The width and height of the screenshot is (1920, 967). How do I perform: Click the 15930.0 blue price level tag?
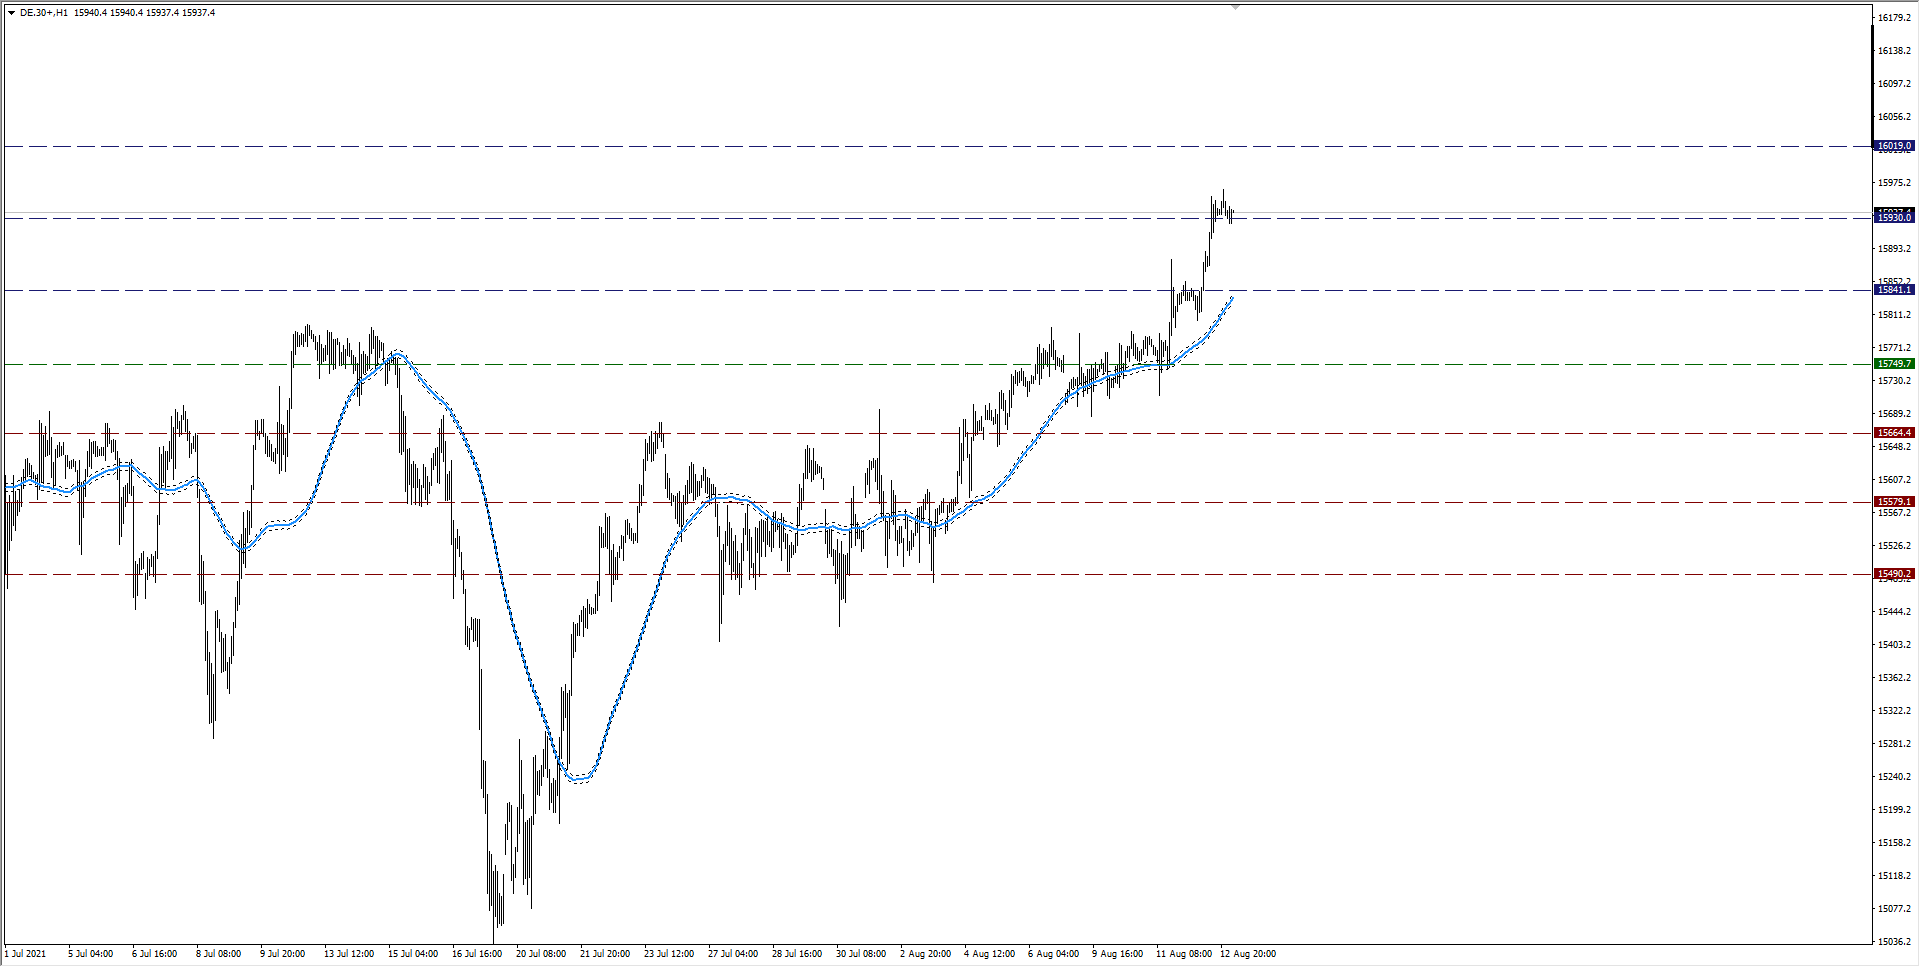(1894, 218)
